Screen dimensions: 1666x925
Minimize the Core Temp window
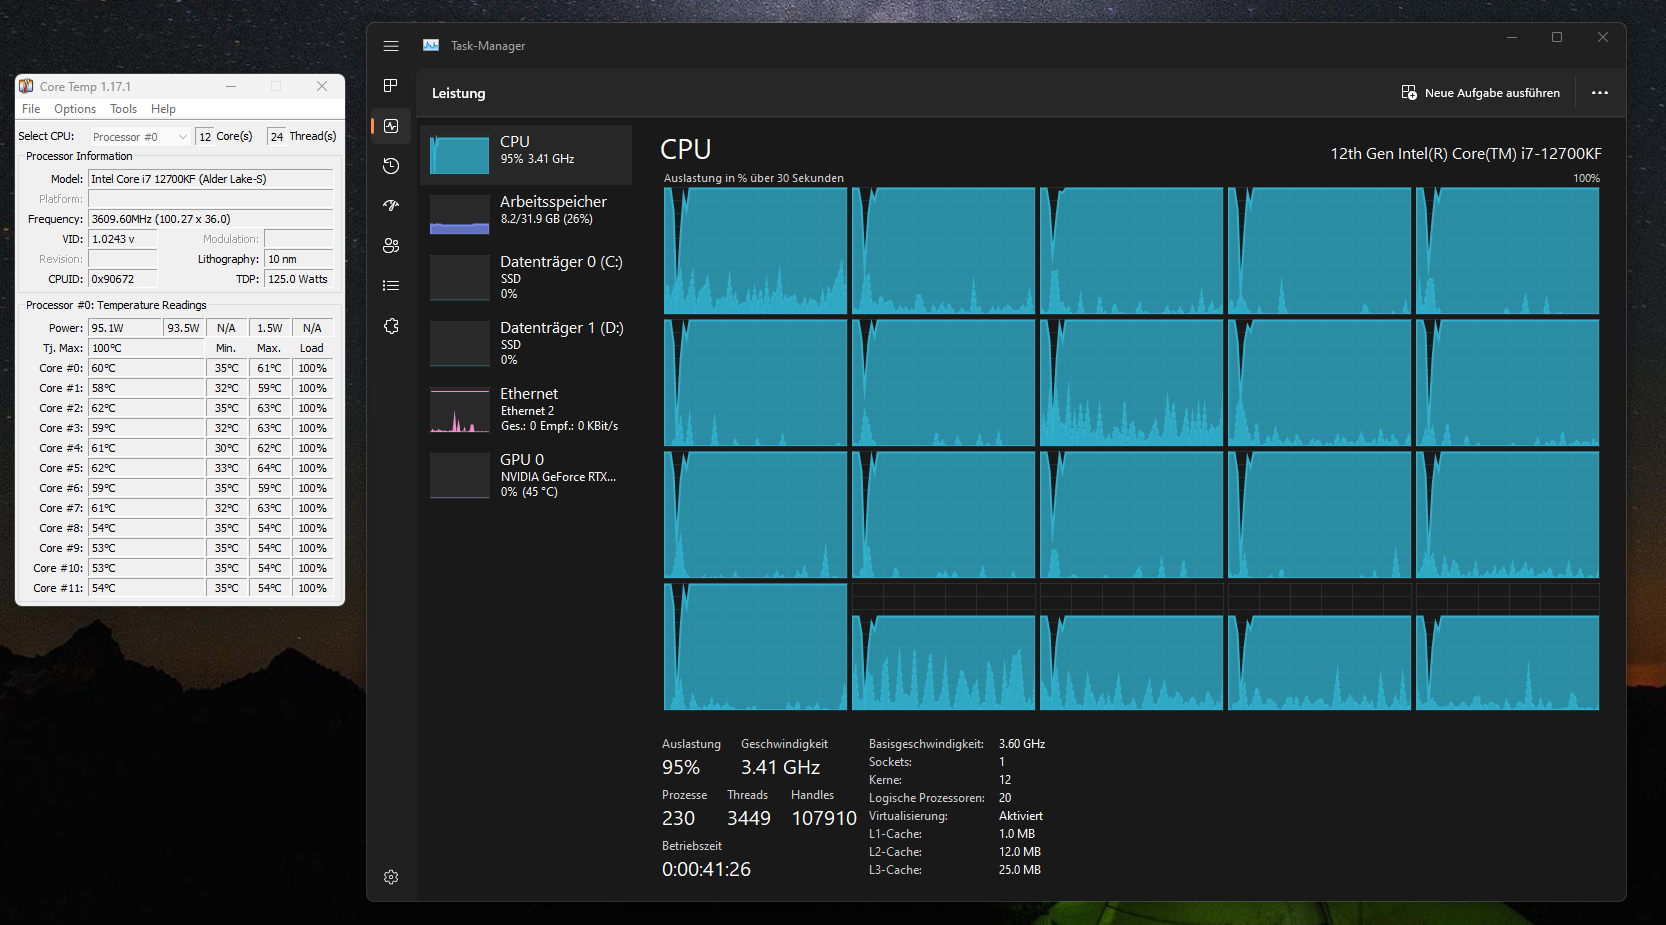coord(231,87)
